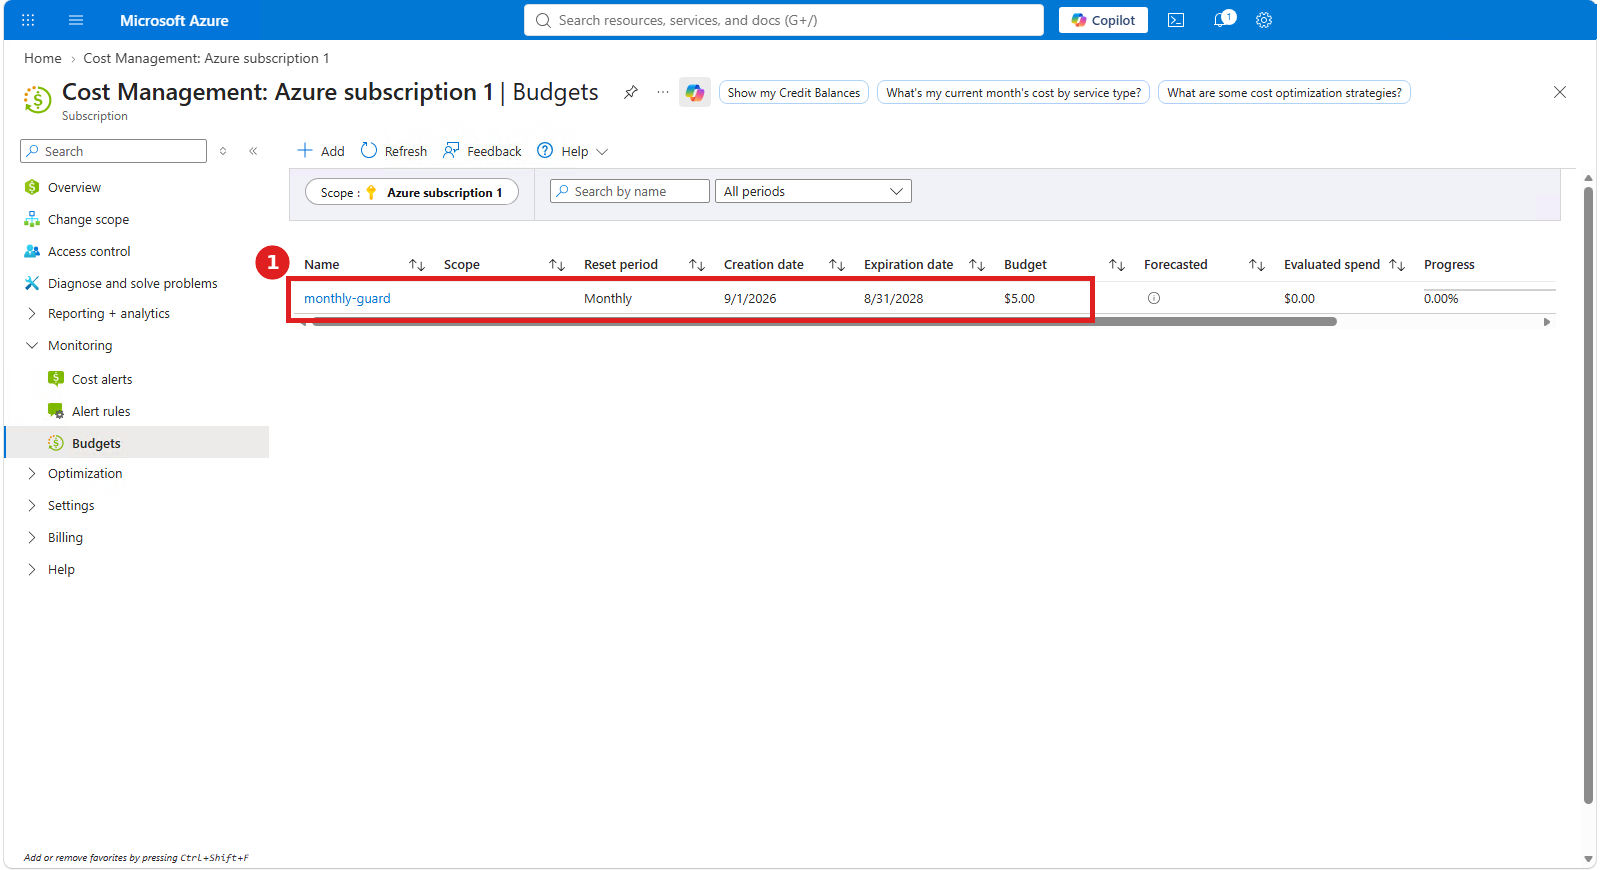Click the Monthly reset period cell
Screen dimensions: 1600x870
pyautogui.click(x=608, y=298)
